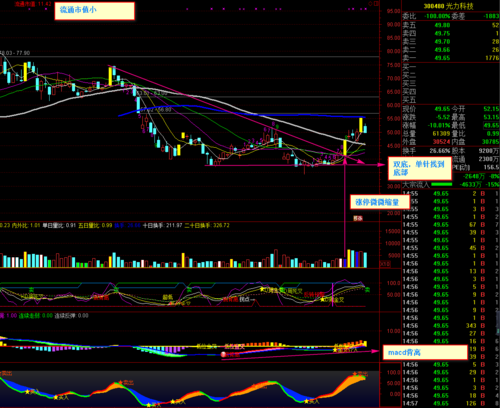Click the 五日量比 0.99 indicator label
The image size is (500, 408).
pyautogui.click(x=95, y=226)
